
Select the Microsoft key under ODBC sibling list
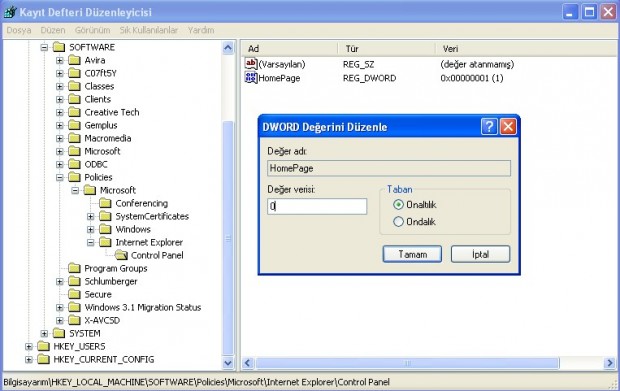(x=102, y=151)
